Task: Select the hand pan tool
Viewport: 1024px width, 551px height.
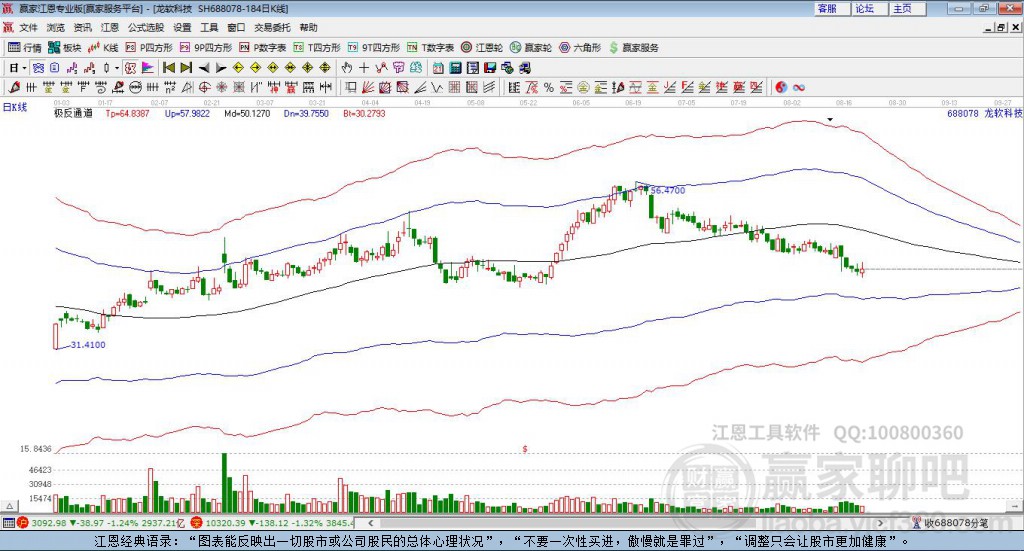Action: click(346, 68)
